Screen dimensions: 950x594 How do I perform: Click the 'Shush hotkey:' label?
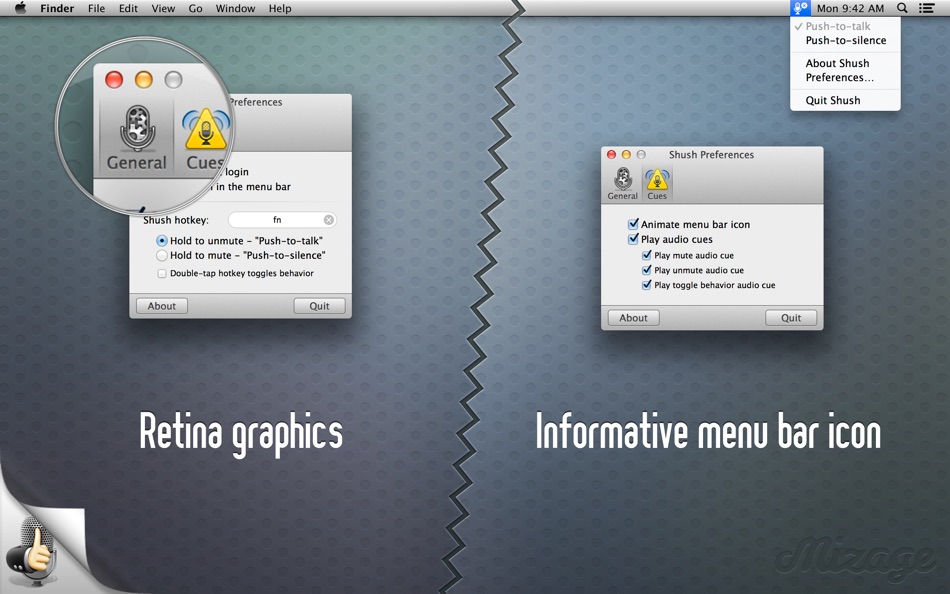176,220
